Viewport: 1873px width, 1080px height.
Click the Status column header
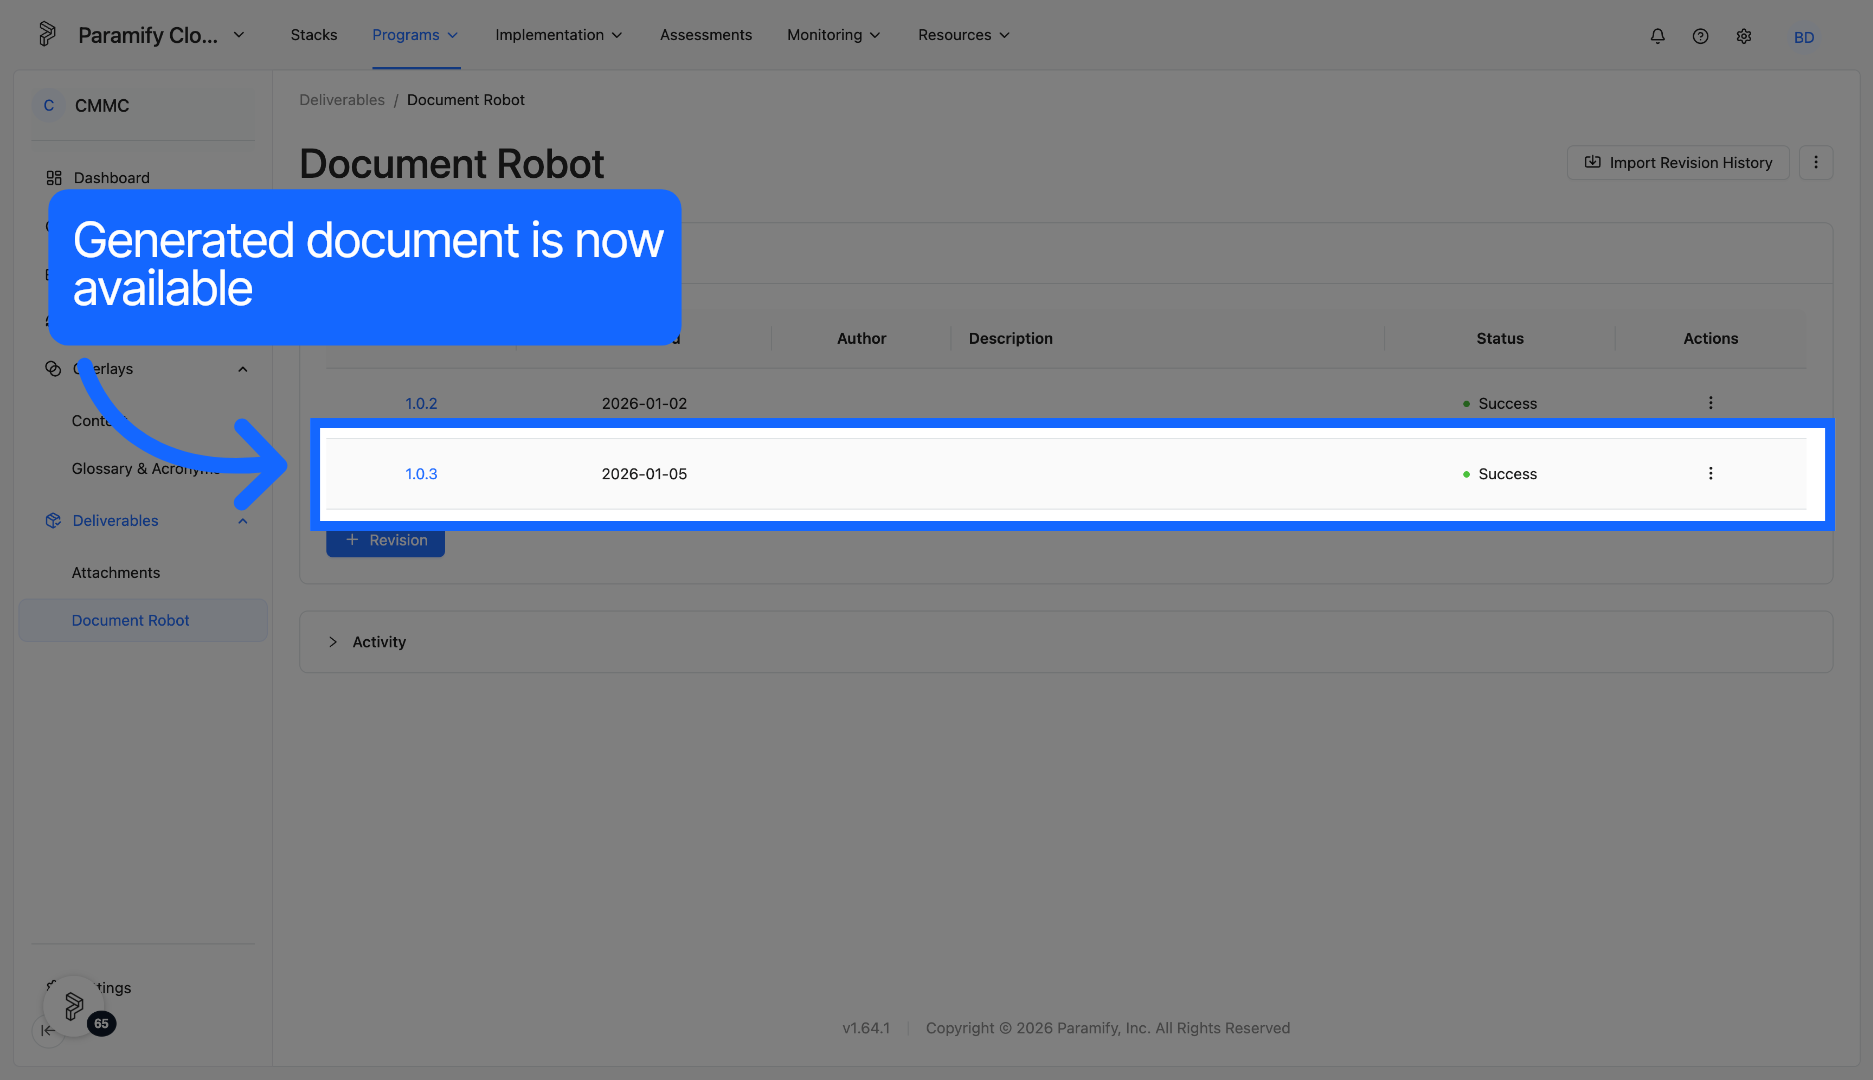coord(1500,339)
